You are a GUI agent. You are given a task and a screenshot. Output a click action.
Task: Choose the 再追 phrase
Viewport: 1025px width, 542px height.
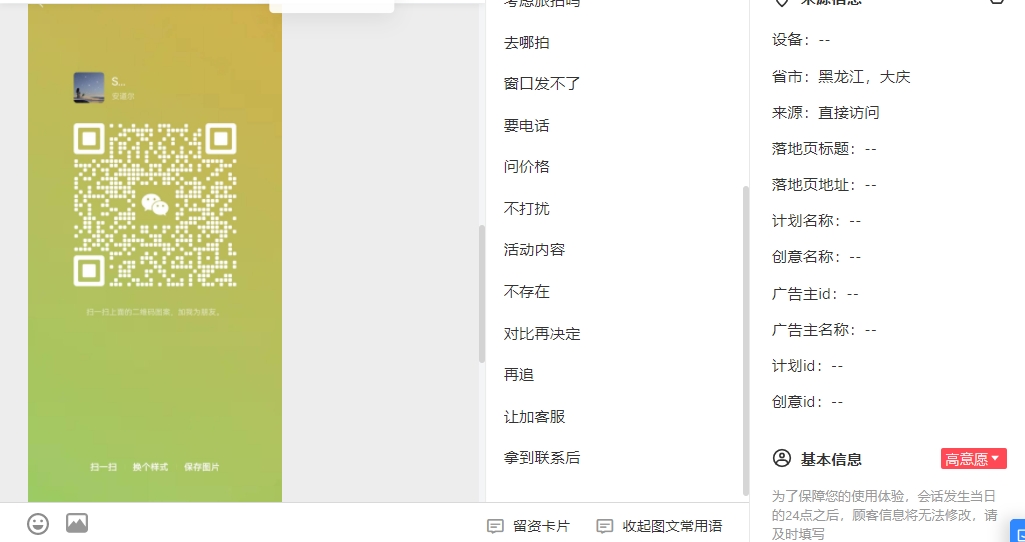click(519, 375)
